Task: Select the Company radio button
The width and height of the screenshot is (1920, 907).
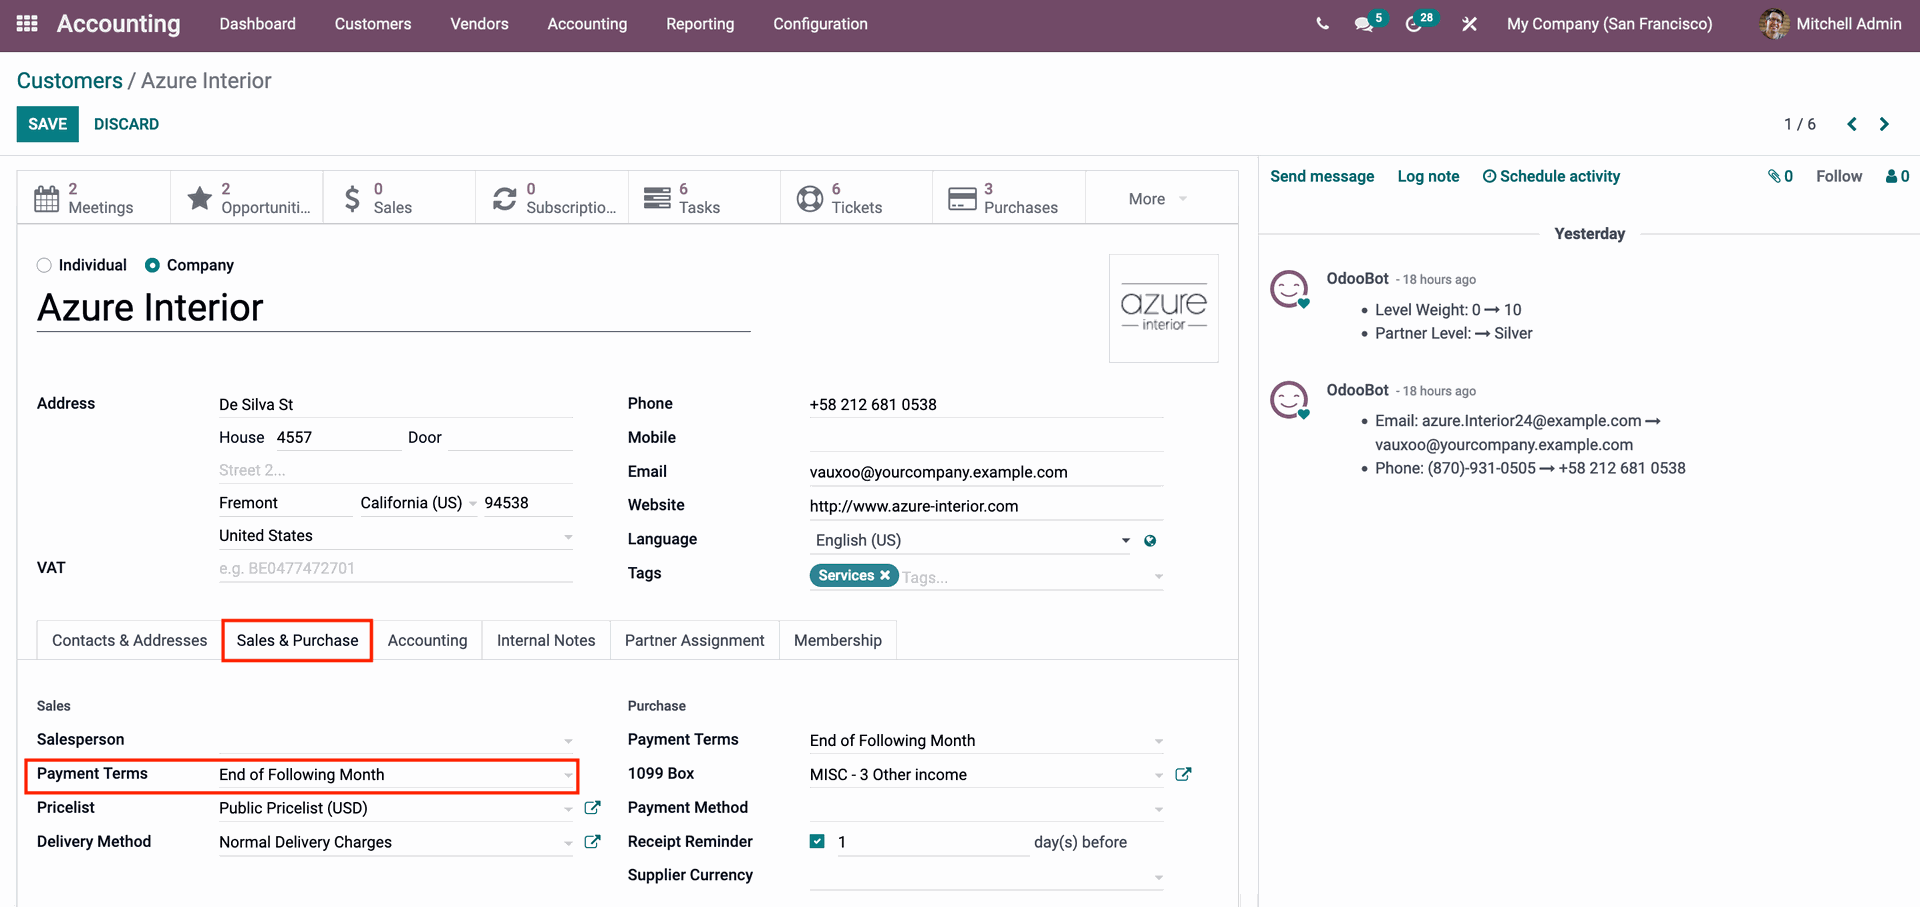Action: (152, 265)
